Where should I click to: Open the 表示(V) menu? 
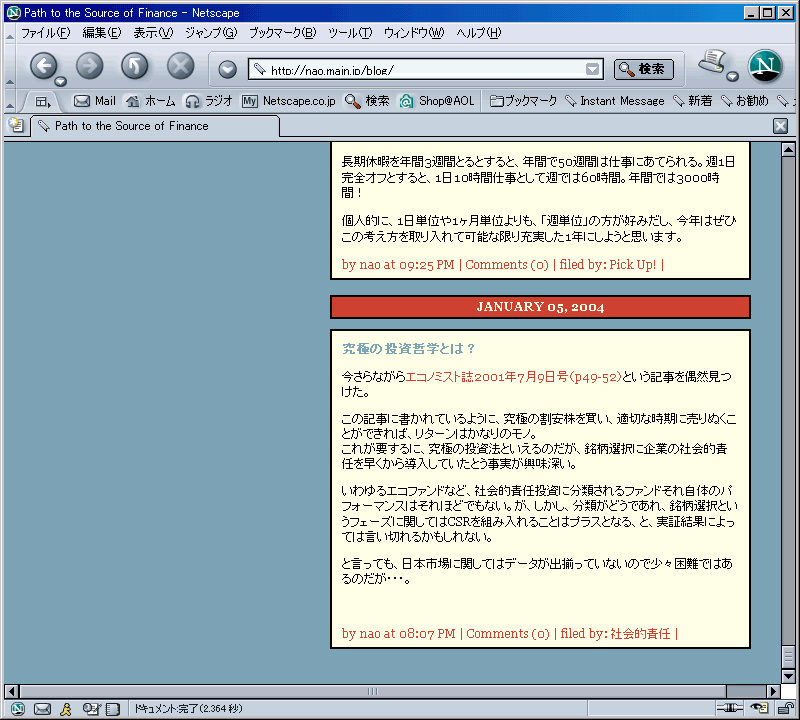coord(153,33)
